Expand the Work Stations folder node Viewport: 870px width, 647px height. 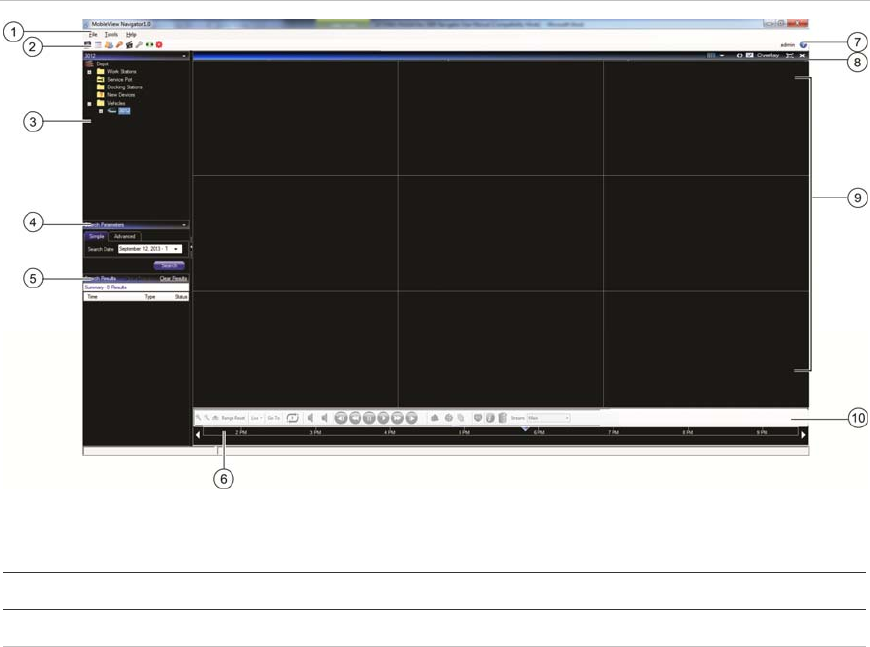(89, 72)
